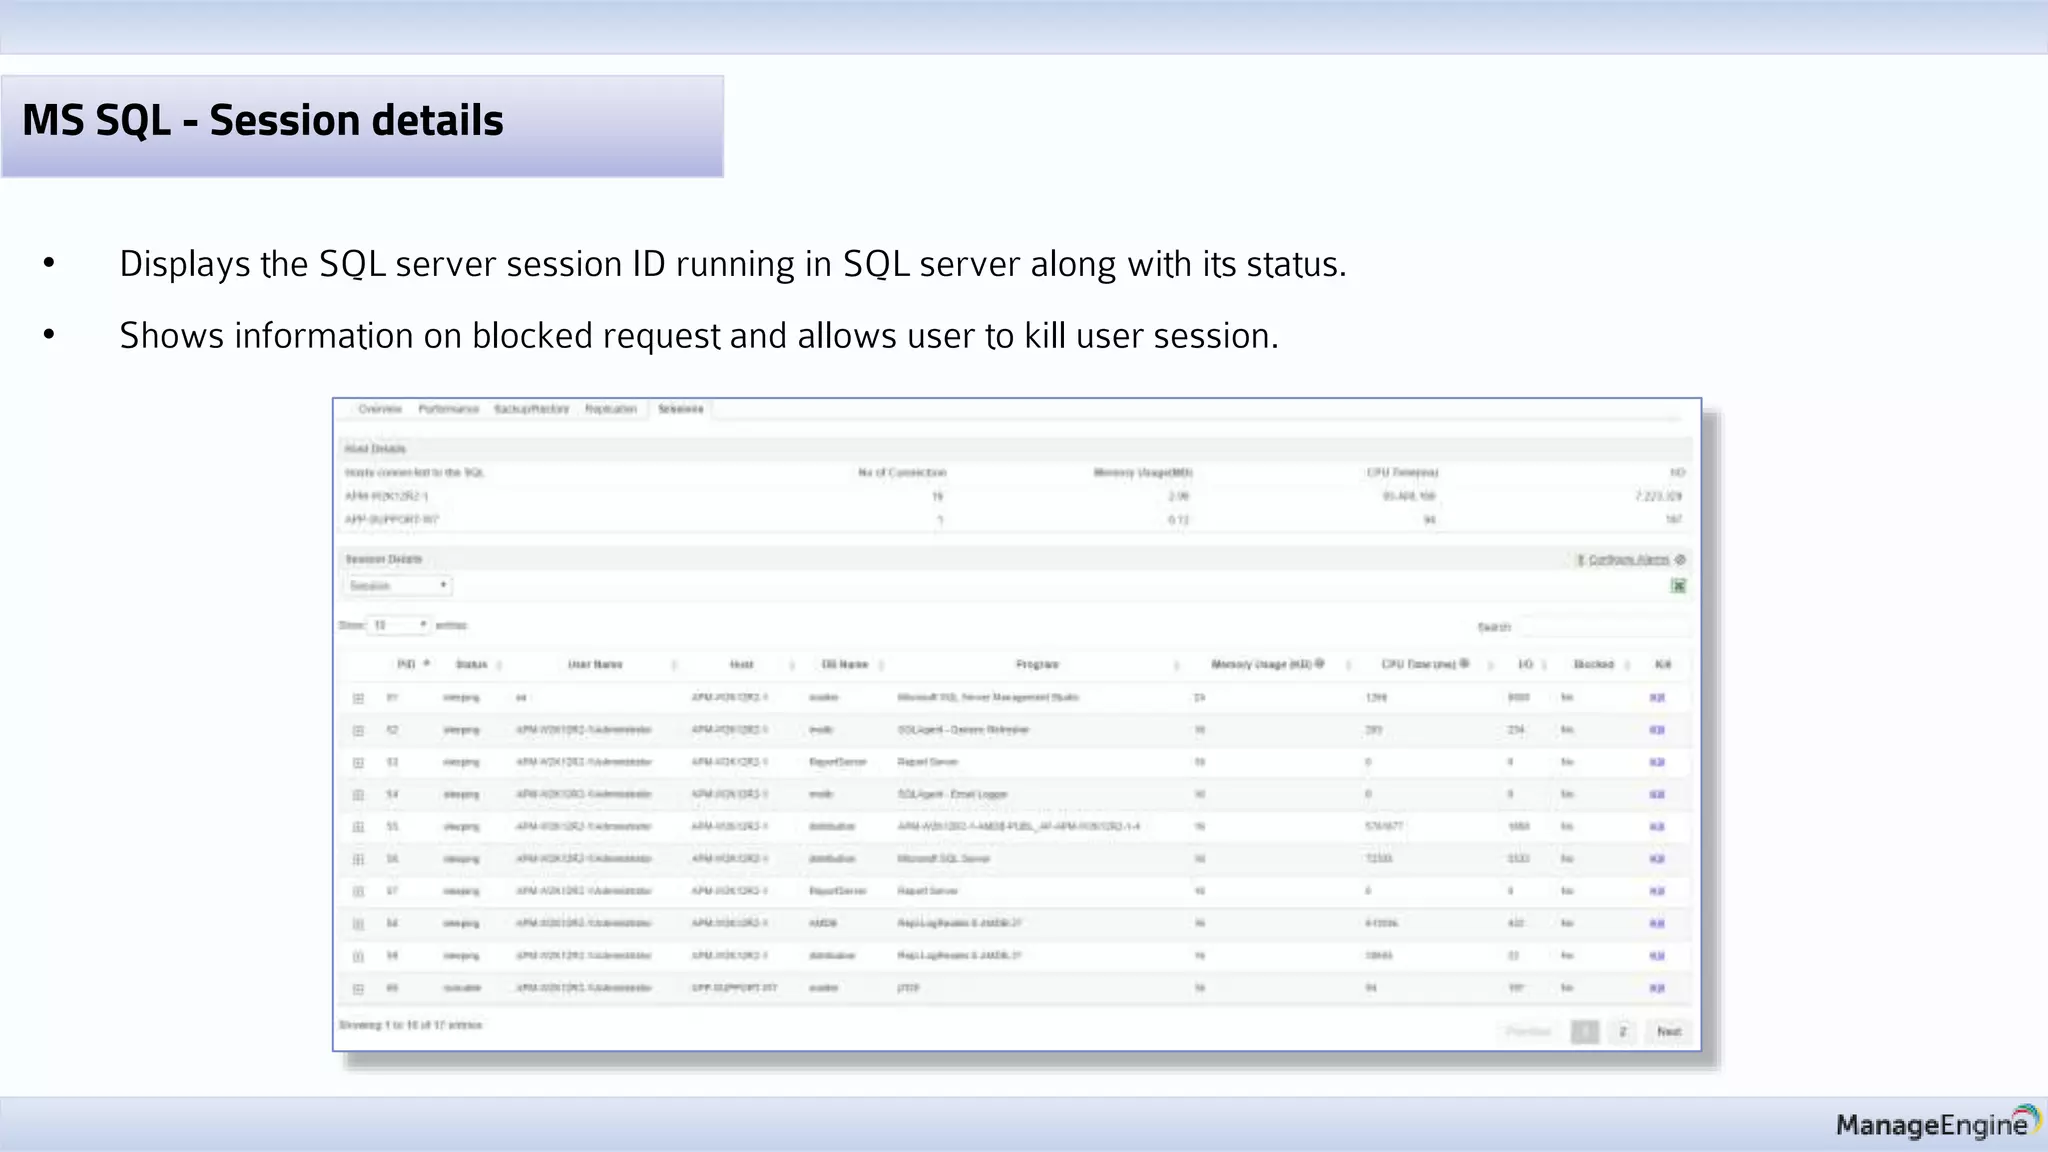
Task: Click APM-W2K12R2-1 host in Host Details
Action: pos(386,496)
